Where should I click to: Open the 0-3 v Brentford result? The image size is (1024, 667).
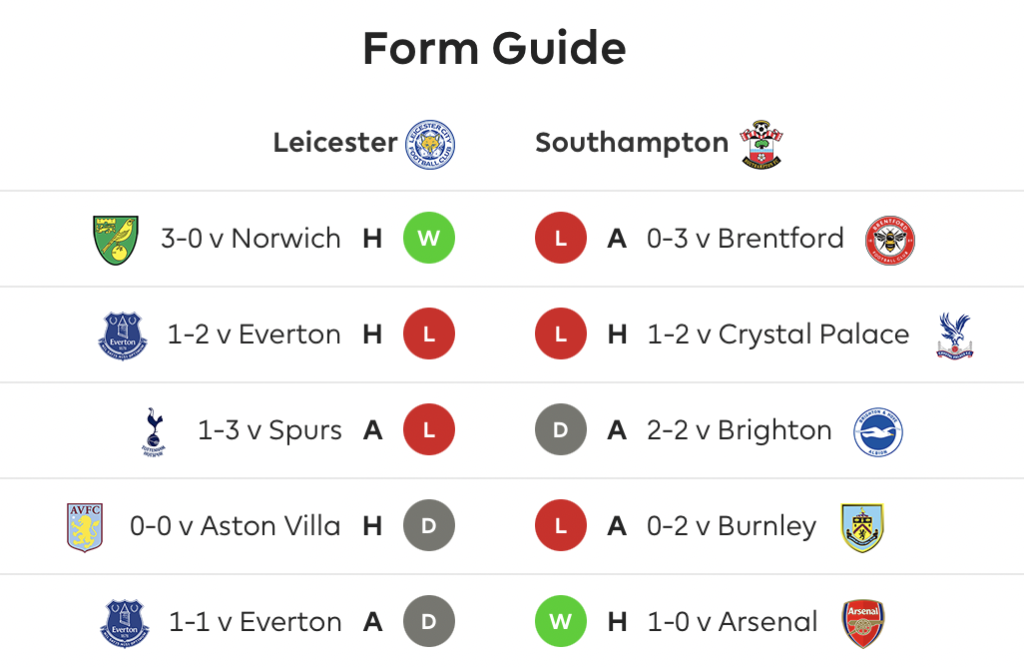point(745,238)
